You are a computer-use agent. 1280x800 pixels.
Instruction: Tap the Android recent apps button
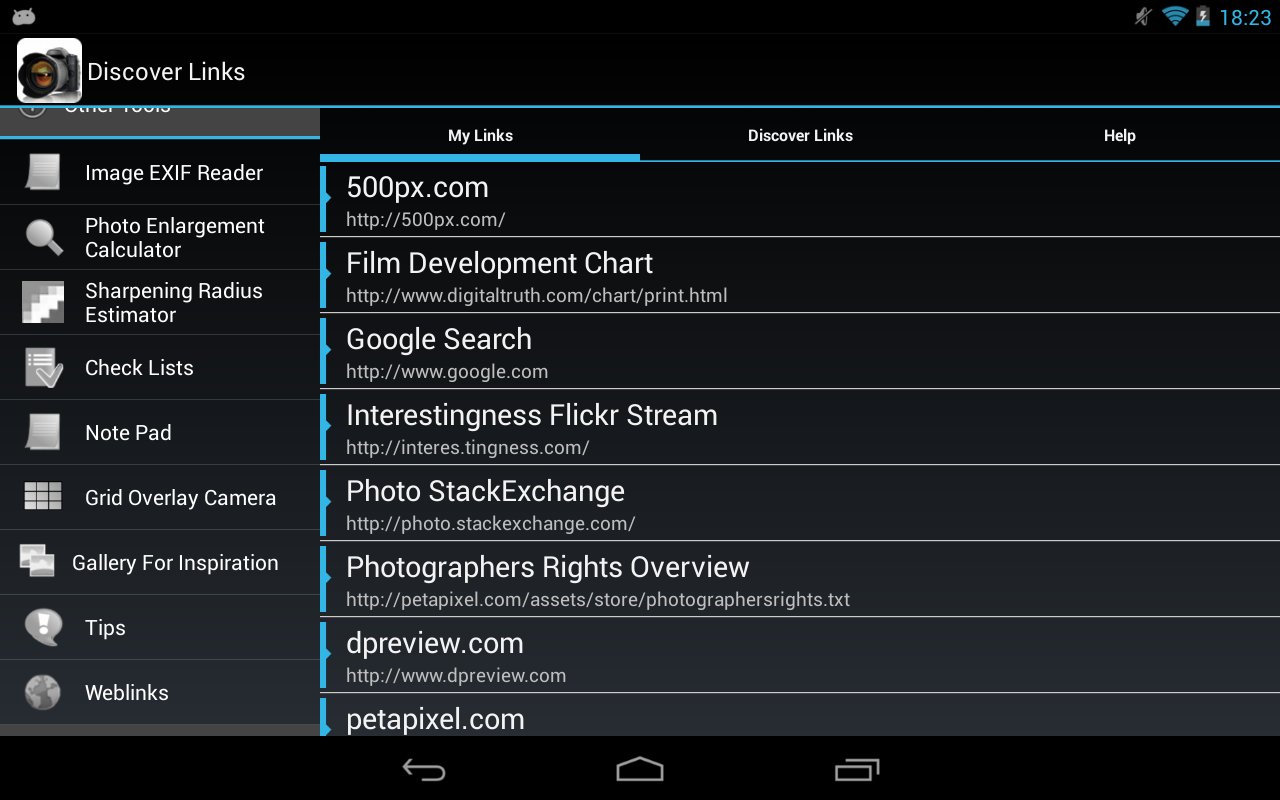click(857, 769)
